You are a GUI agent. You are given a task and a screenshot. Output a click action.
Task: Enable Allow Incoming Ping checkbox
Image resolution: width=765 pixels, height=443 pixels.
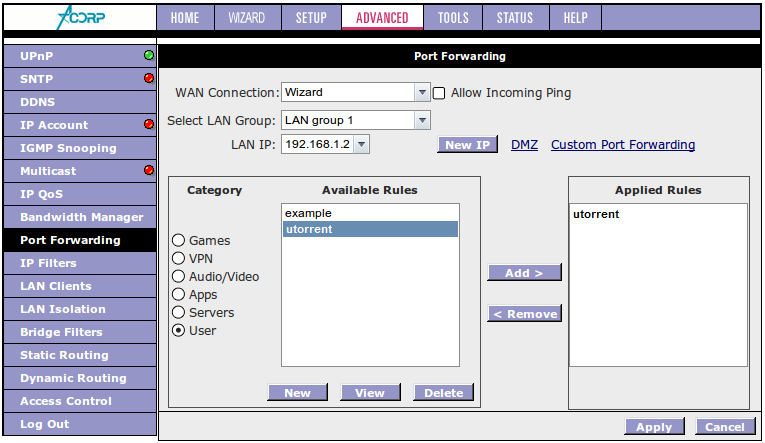[x=439, y=93]
